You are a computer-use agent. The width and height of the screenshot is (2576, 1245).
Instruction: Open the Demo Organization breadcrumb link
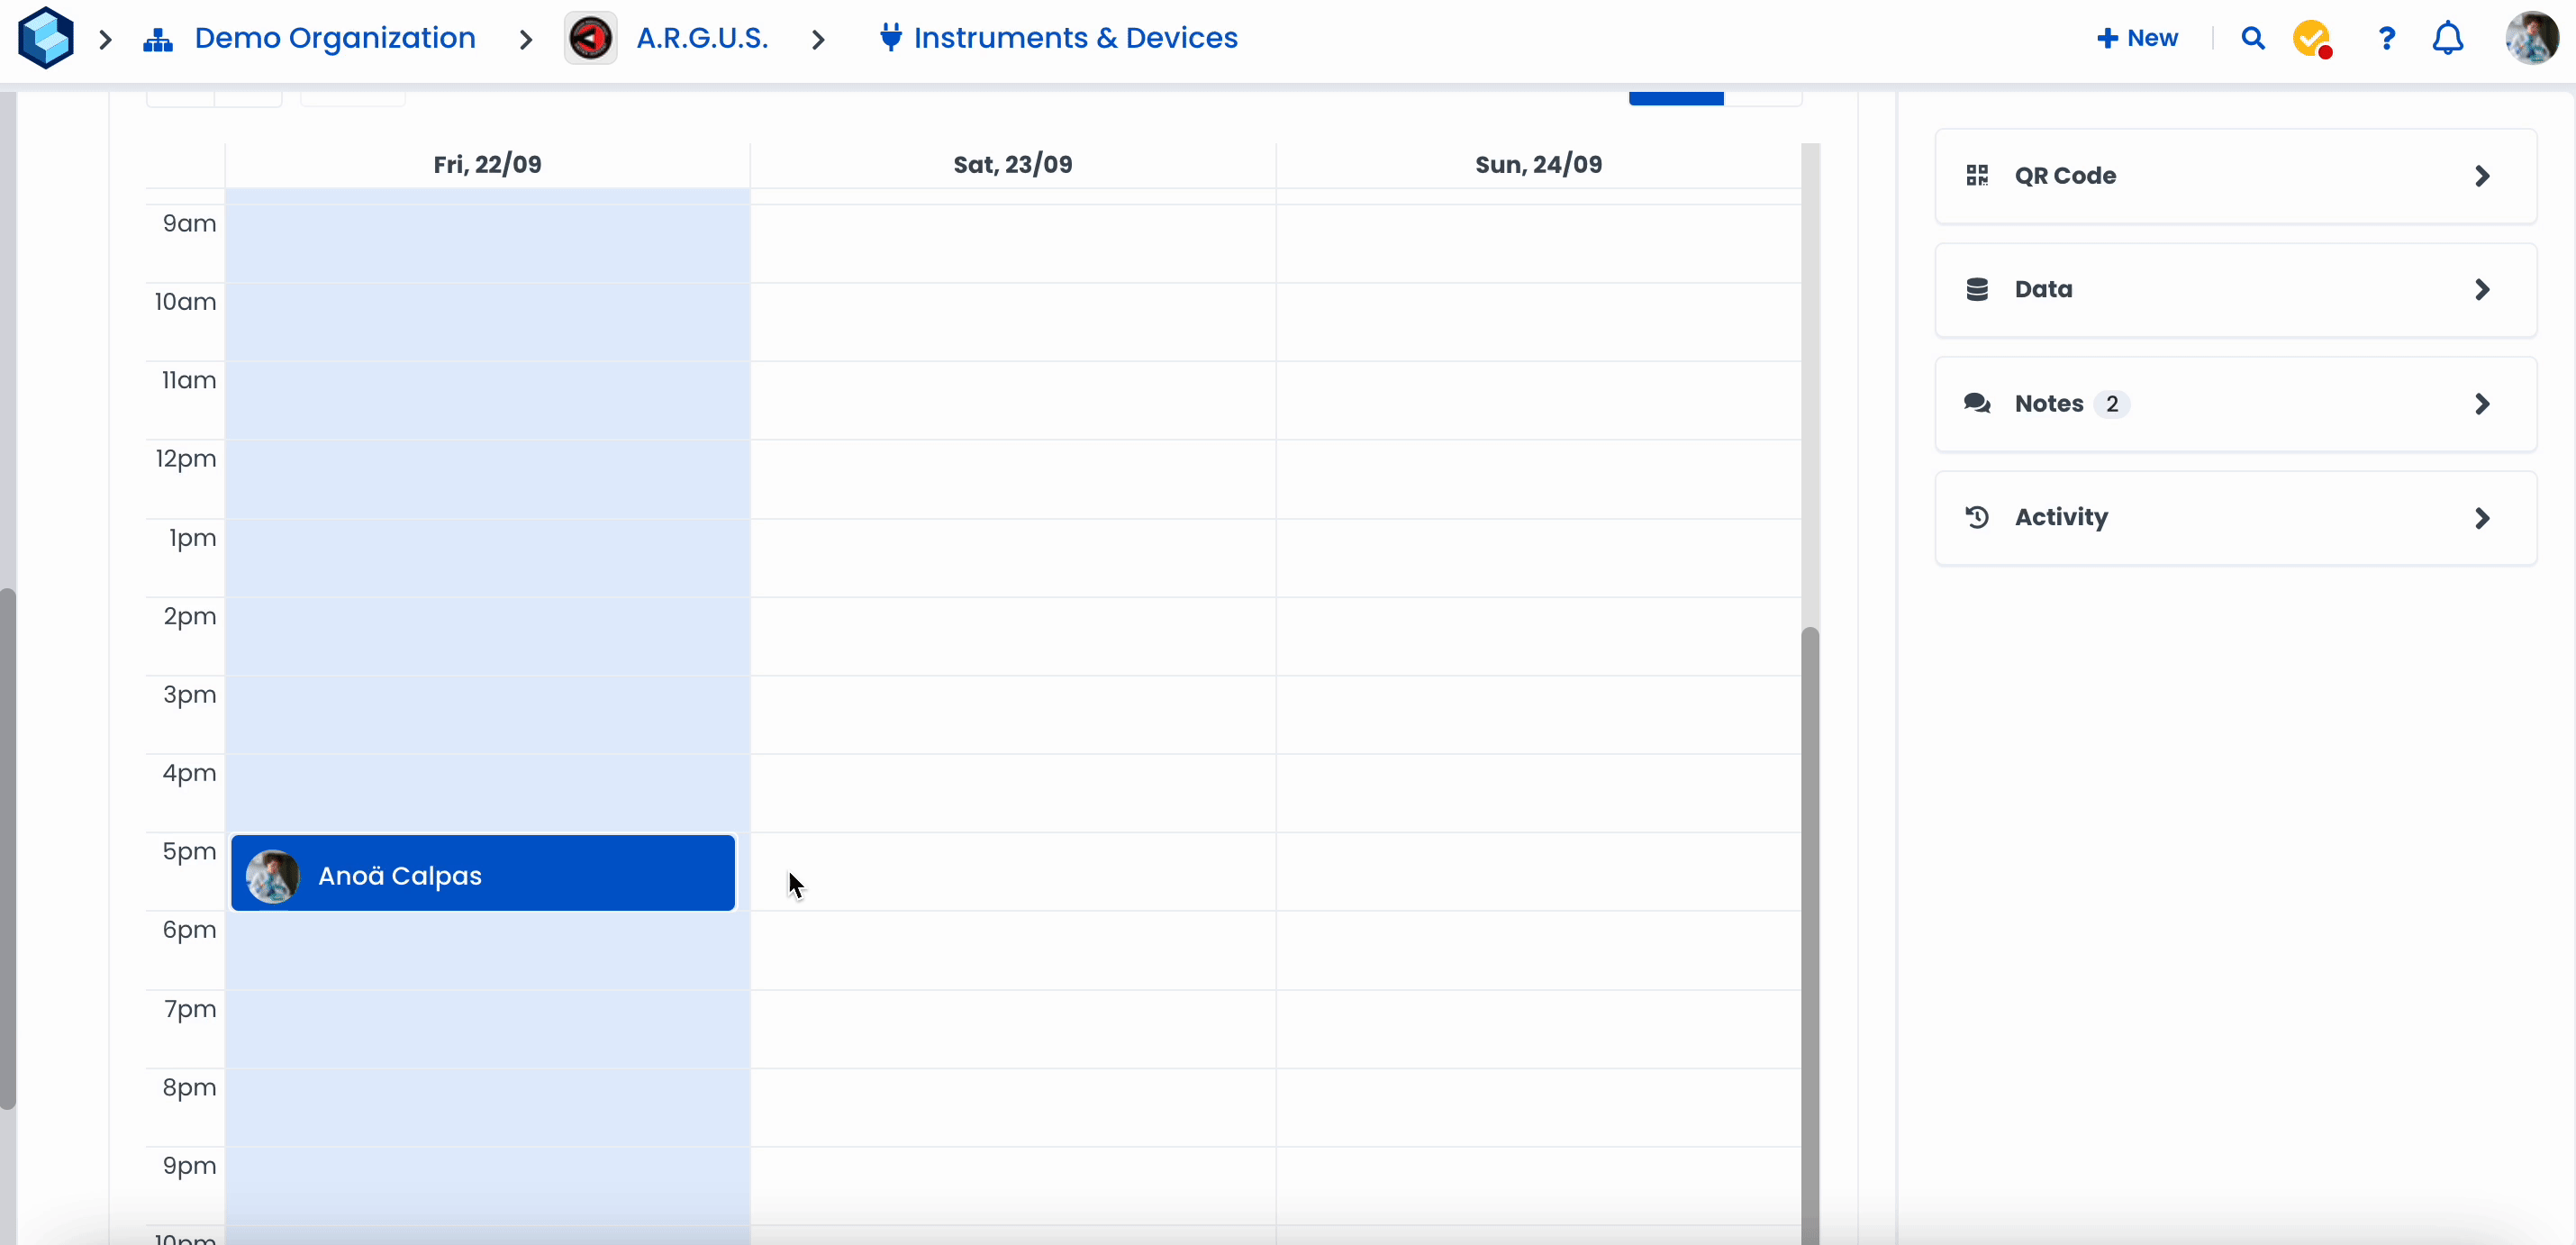tap(334, 38)
